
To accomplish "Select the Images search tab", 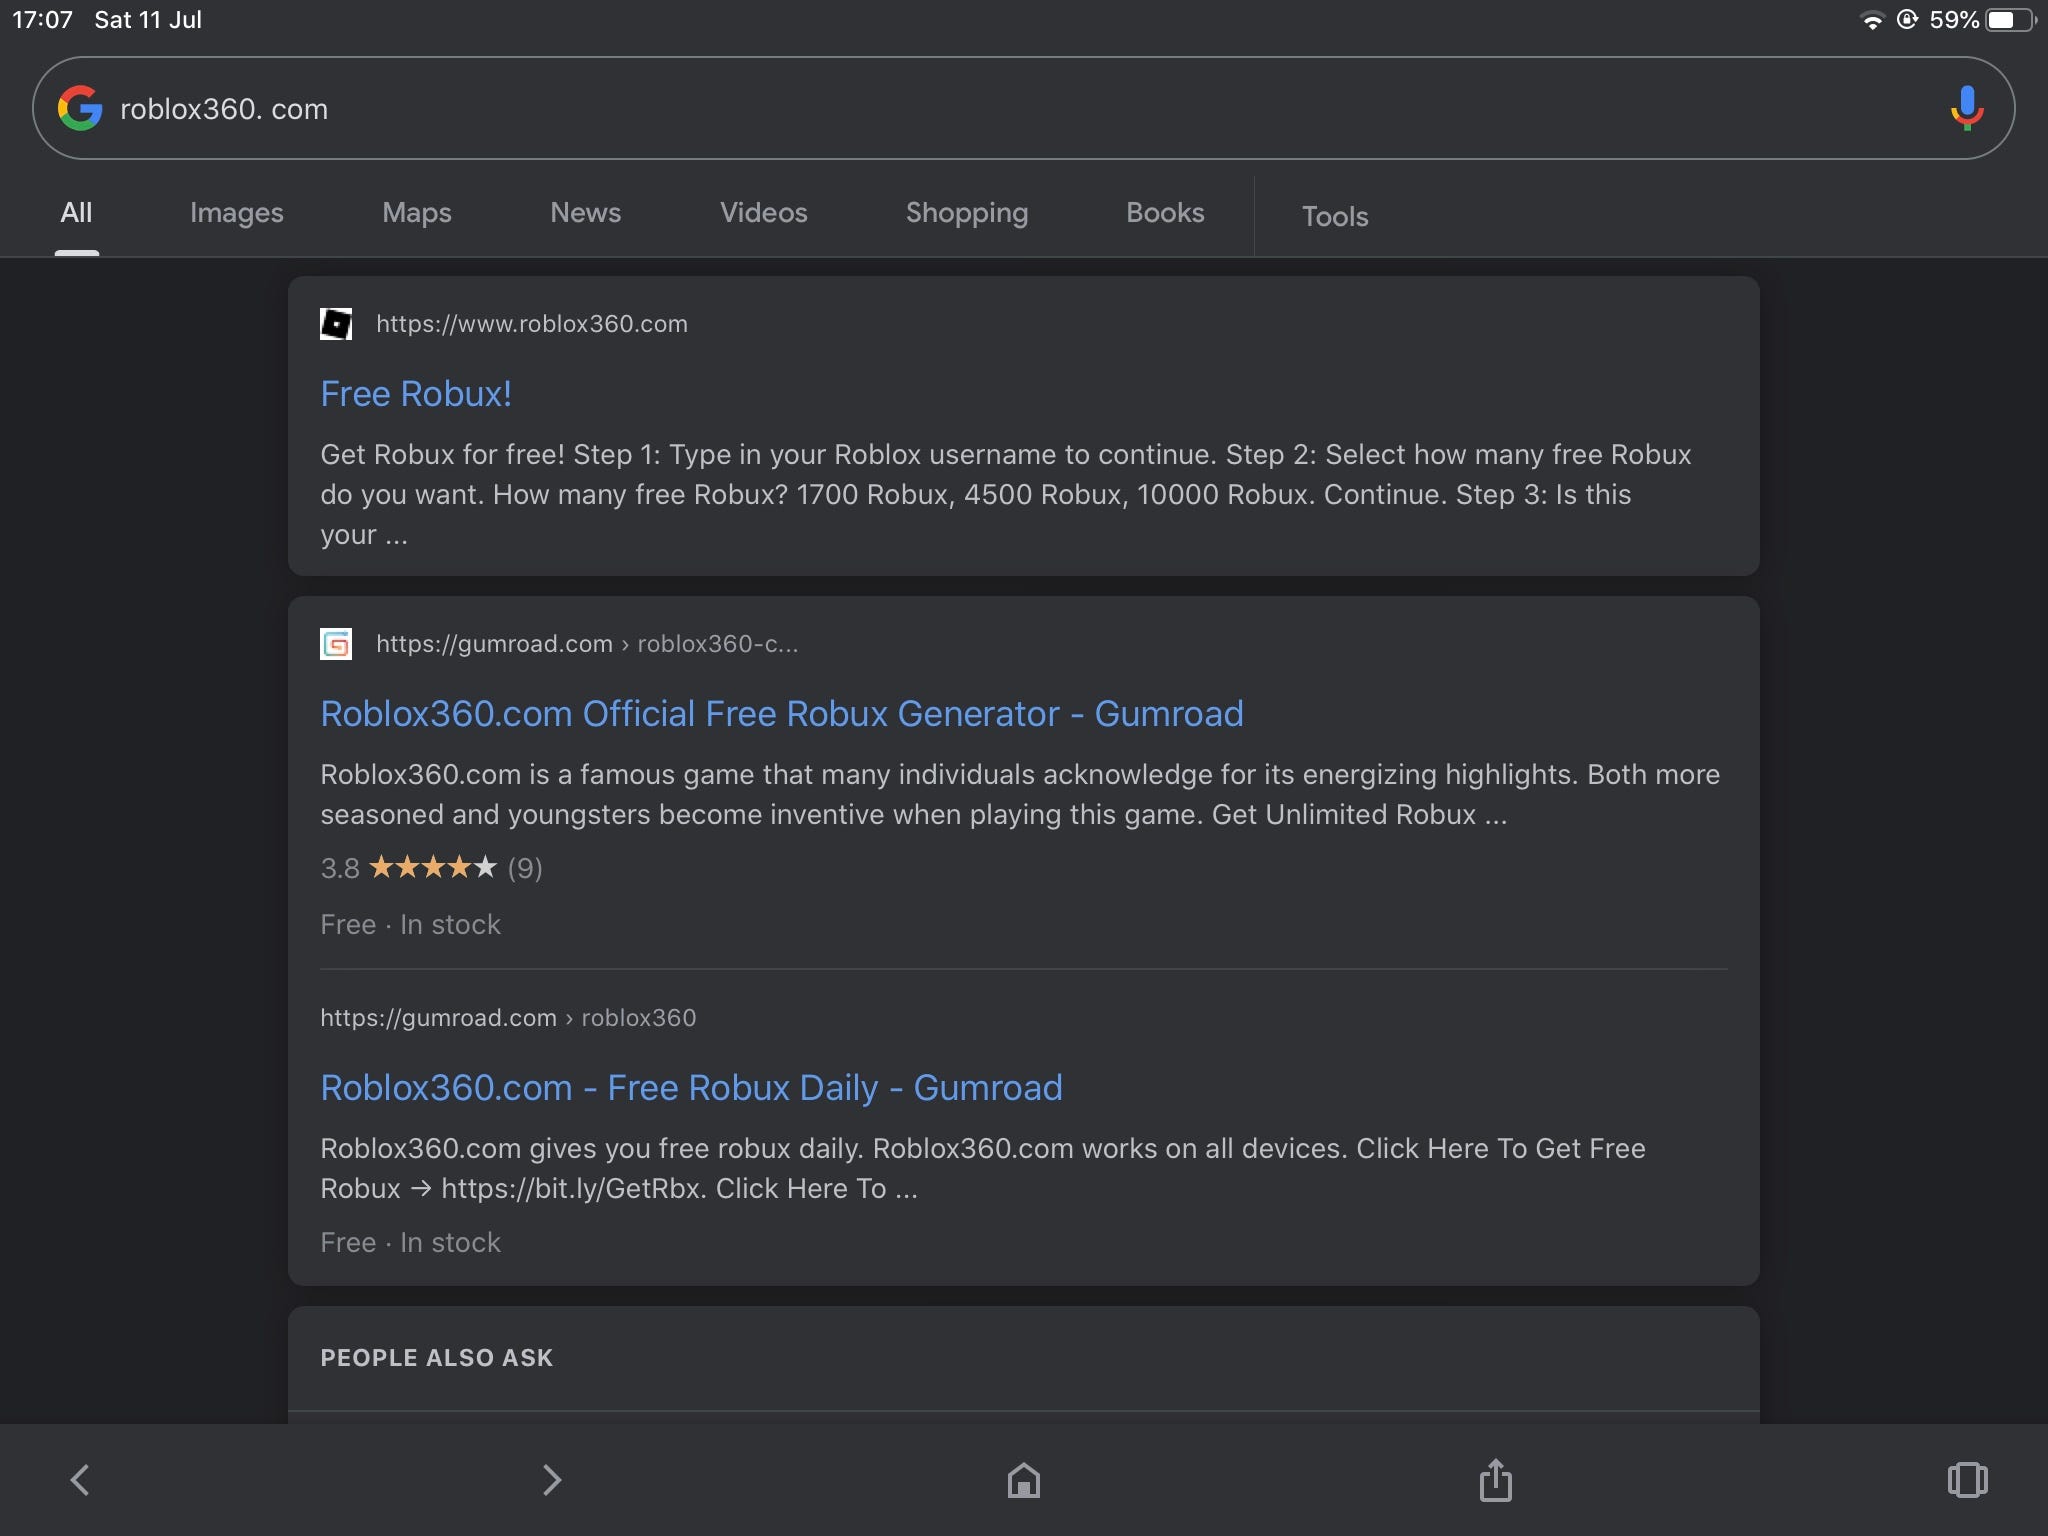I will click(235, 211).
